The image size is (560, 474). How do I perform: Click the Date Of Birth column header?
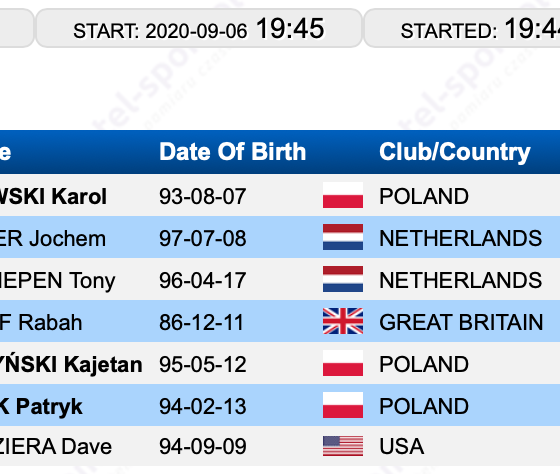[x=232, y=152]
